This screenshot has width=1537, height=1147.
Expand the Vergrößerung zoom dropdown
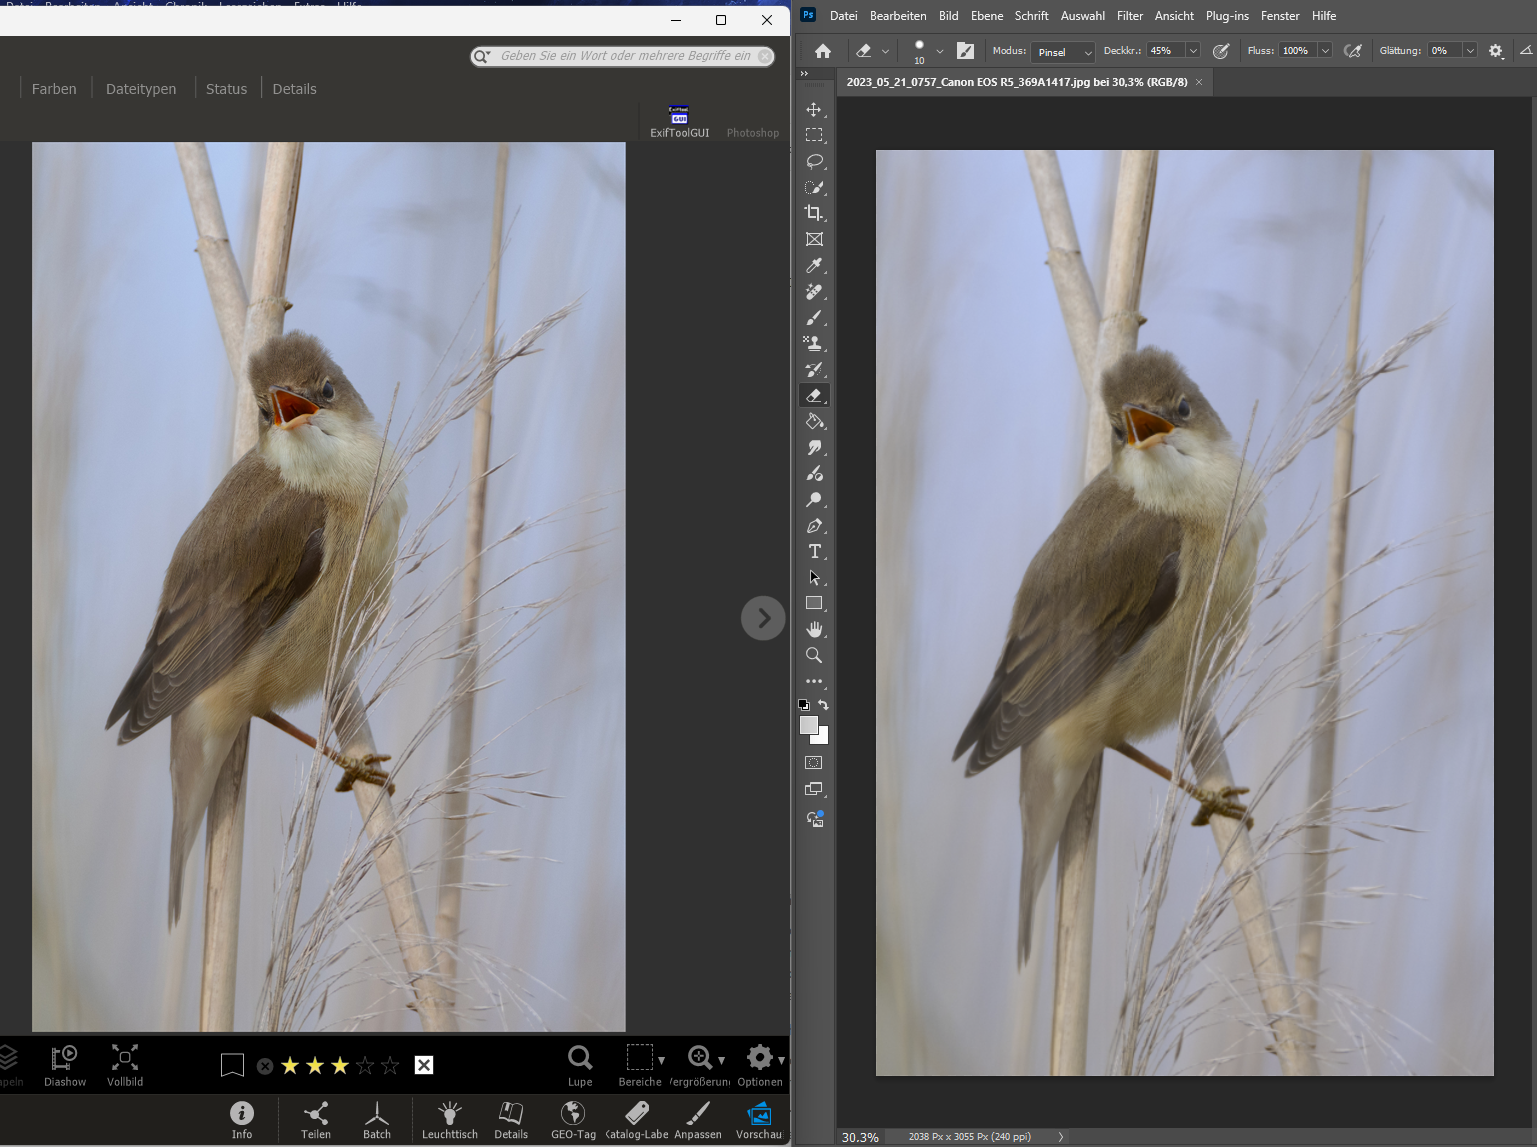(721, 1060)
